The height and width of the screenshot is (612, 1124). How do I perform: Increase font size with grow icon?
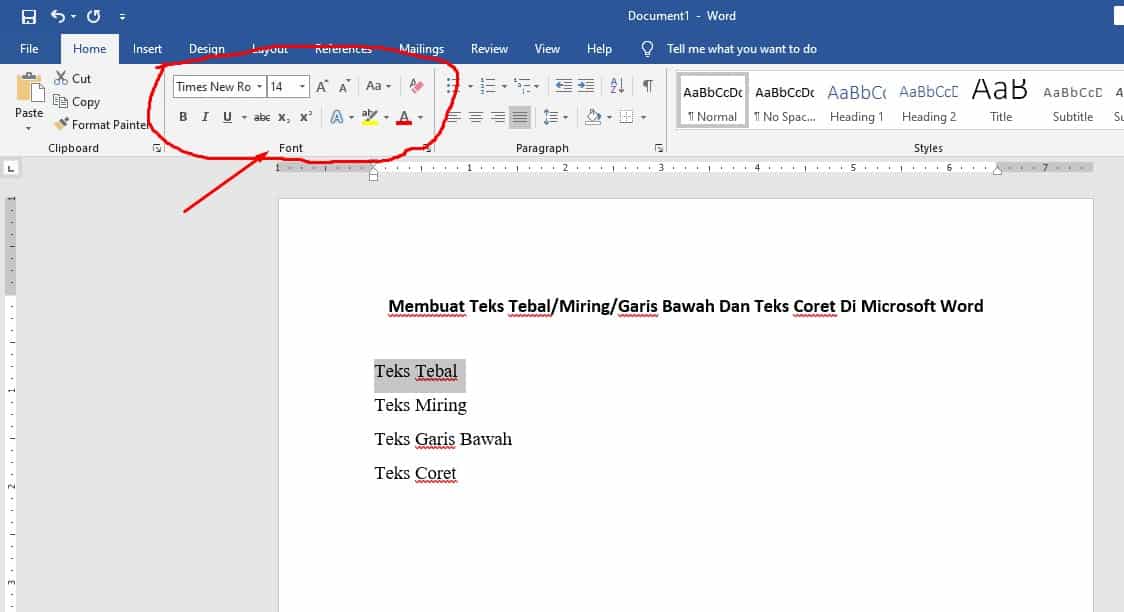(x=323, y=87)
